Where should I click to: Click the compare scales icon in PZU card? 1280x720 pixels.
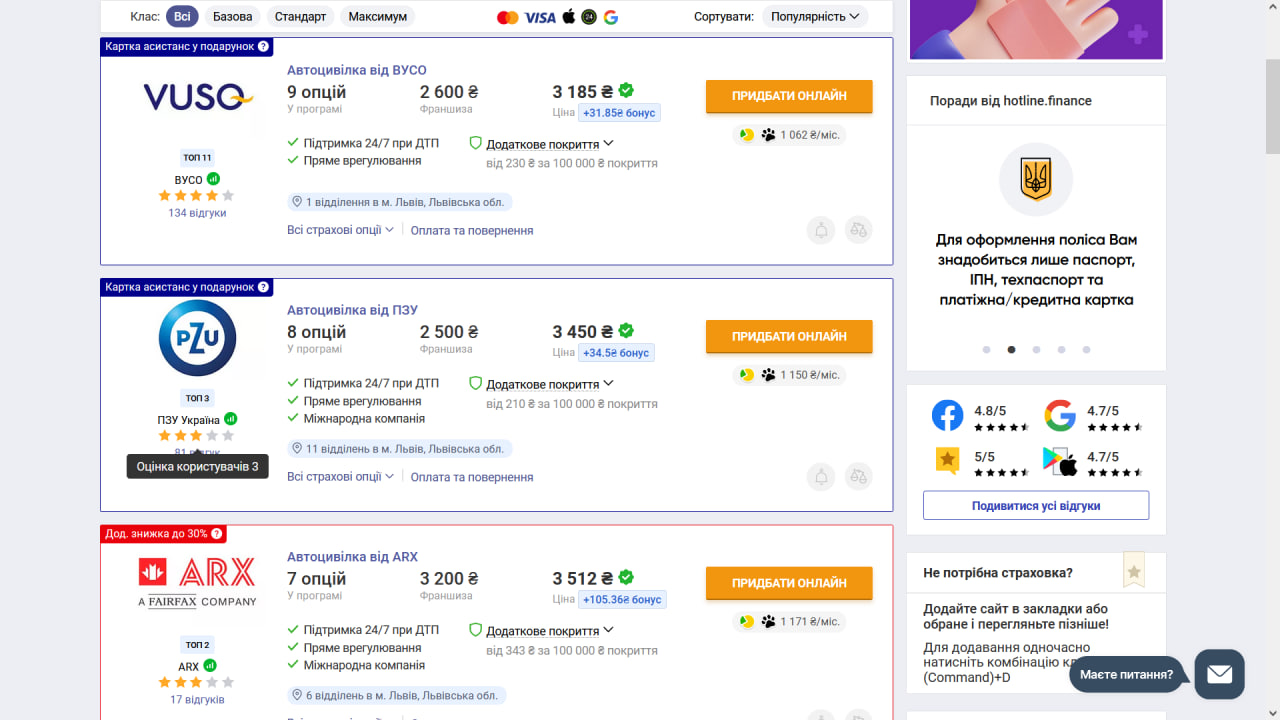pyautogui.click(x=858, y=477)
